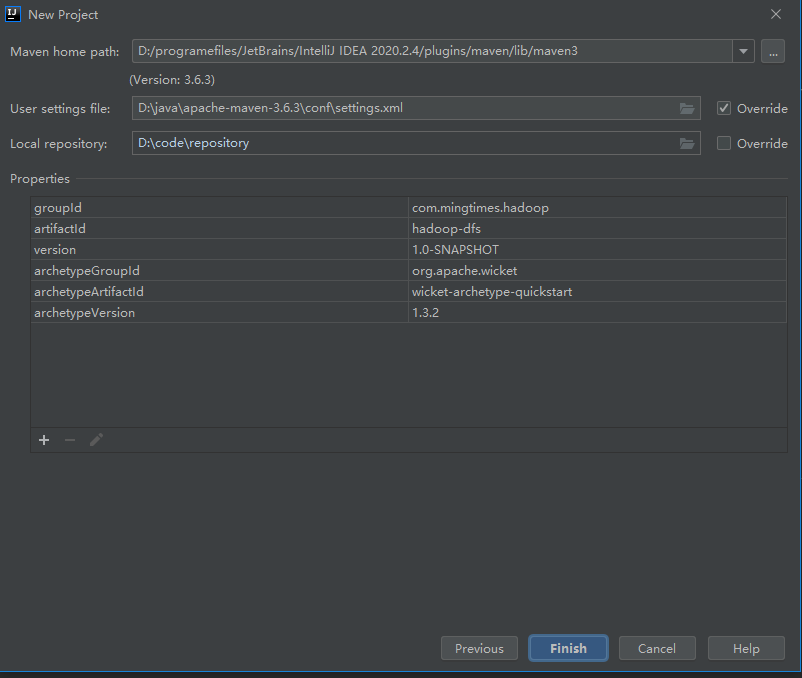Edit the selected property with the pencil icon

tap(96, 440)
